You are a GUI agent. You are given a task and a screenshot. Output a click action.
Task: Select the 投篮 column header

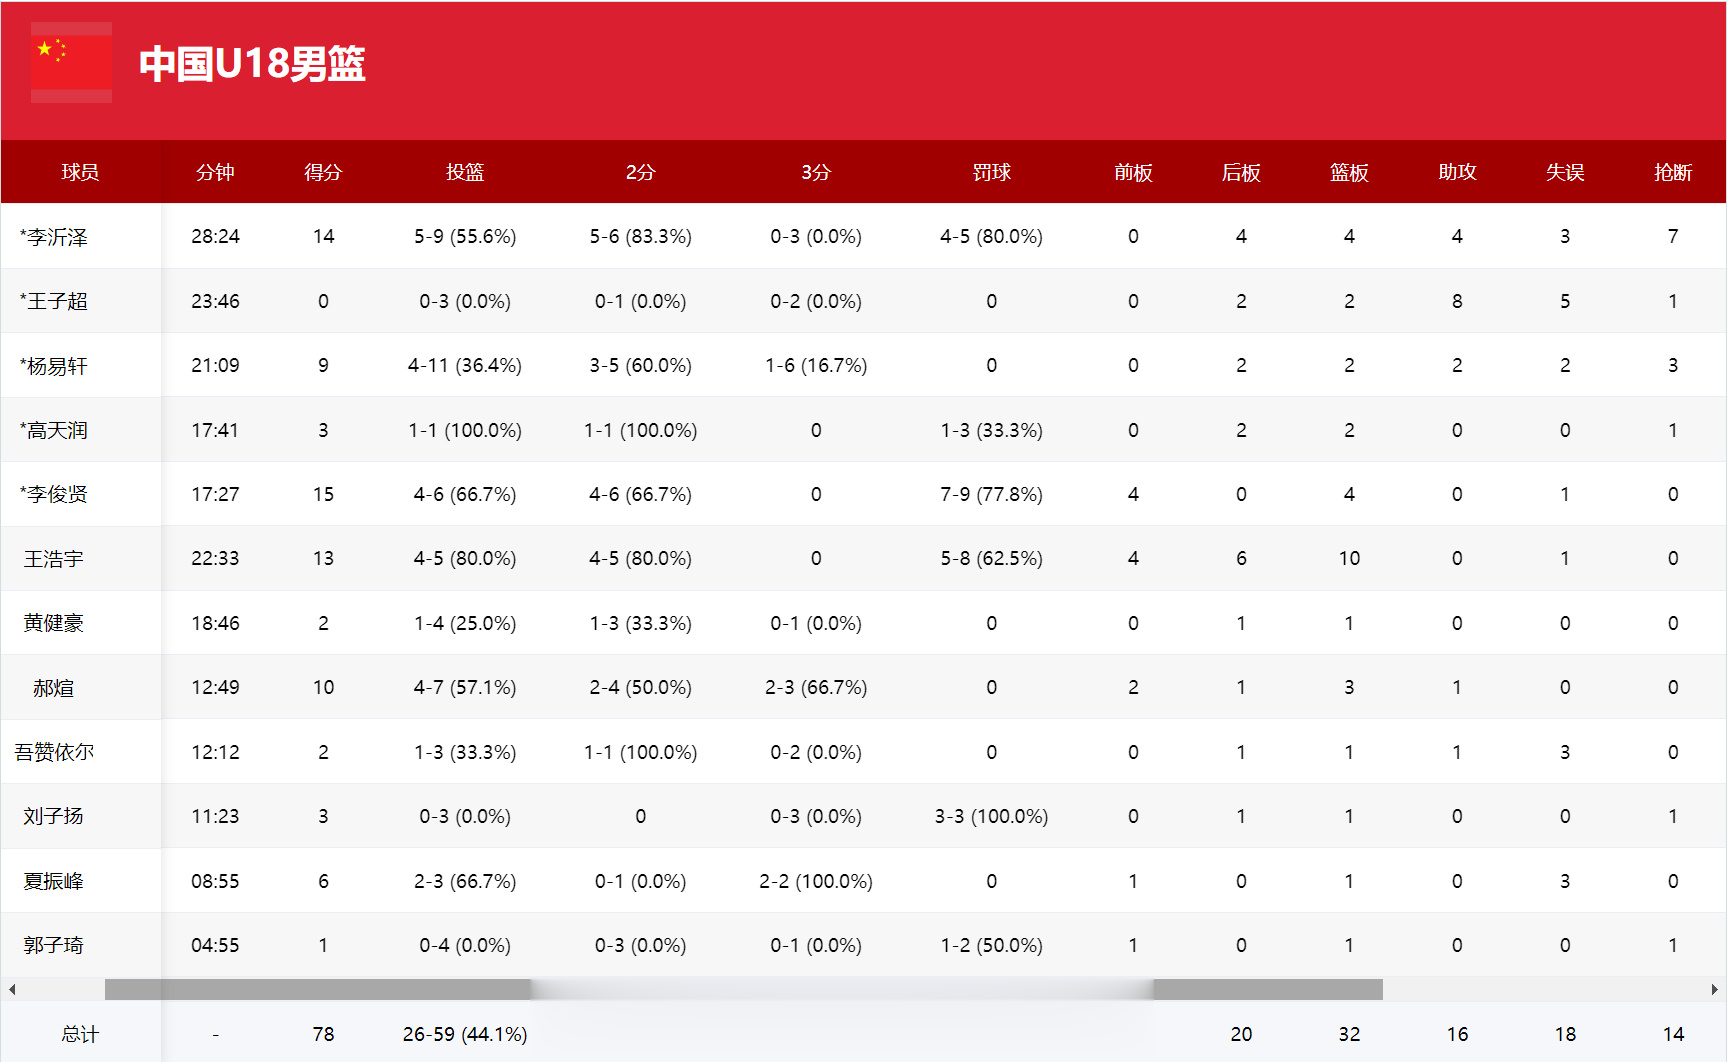[465, 172]
